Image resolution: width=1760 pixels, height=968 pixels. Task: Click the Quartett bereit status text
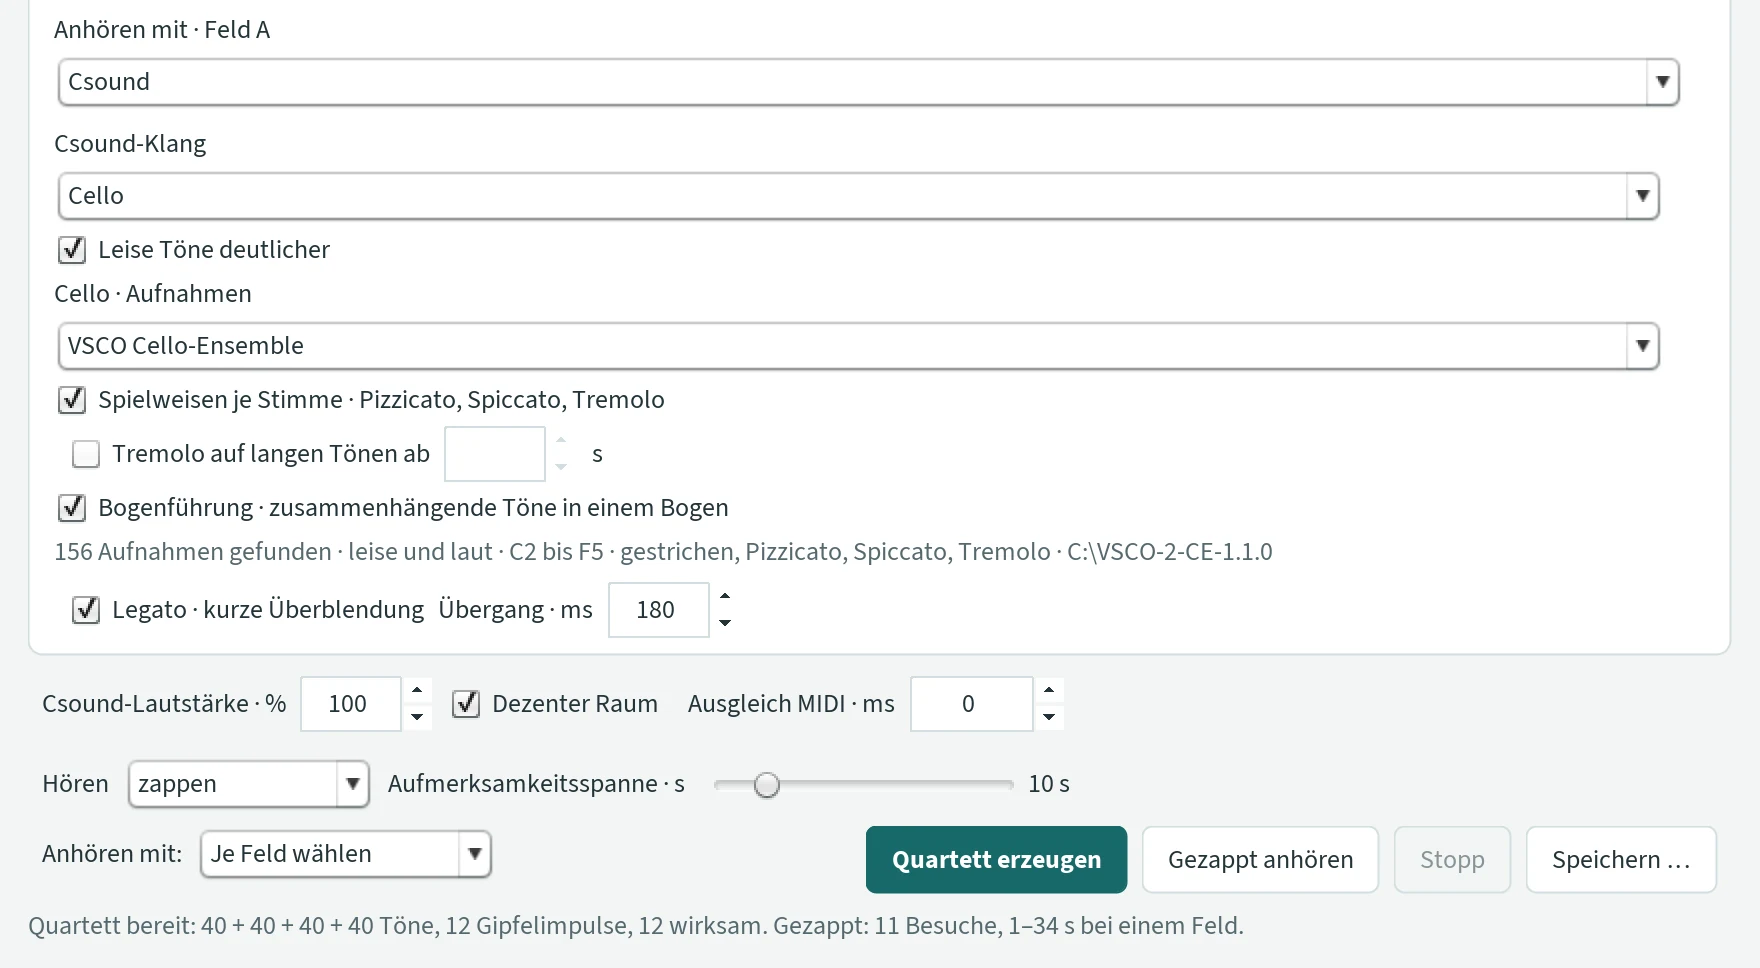click(x=636, y=926)
